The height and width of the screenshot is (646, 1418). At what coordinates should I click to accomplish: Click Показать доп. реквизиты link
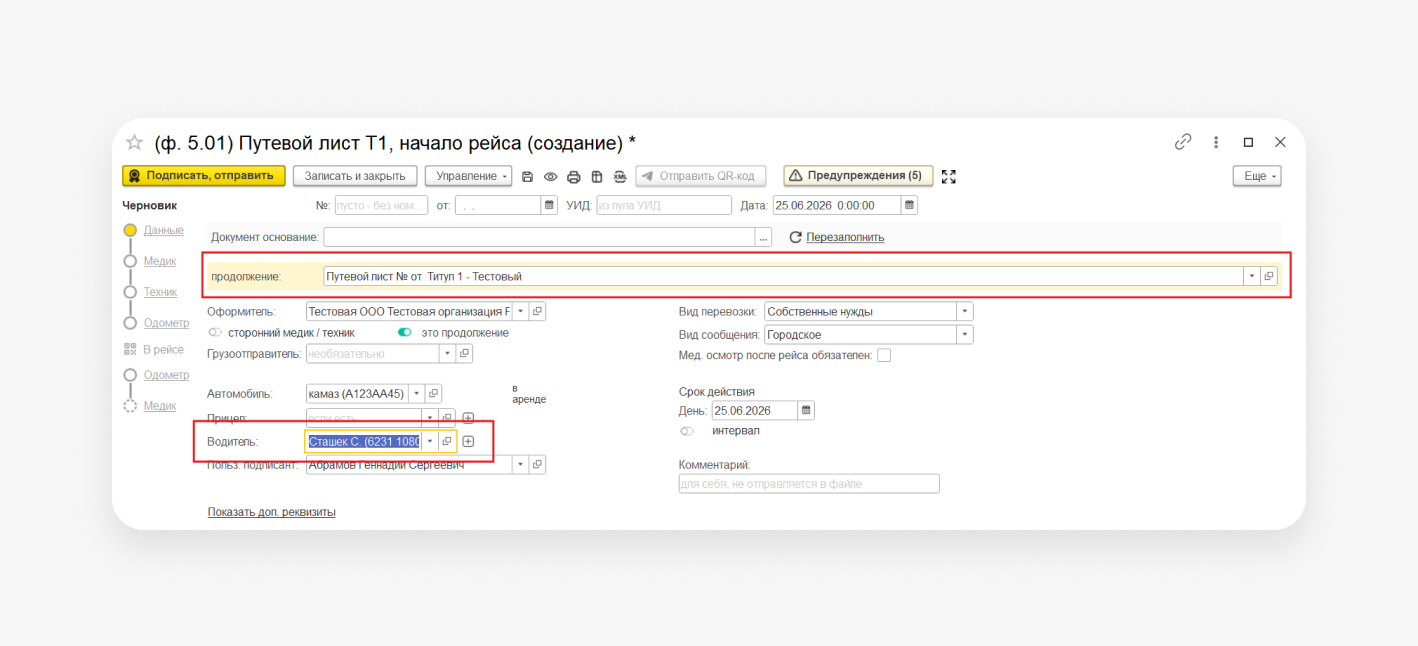click(x=272, y=512)
